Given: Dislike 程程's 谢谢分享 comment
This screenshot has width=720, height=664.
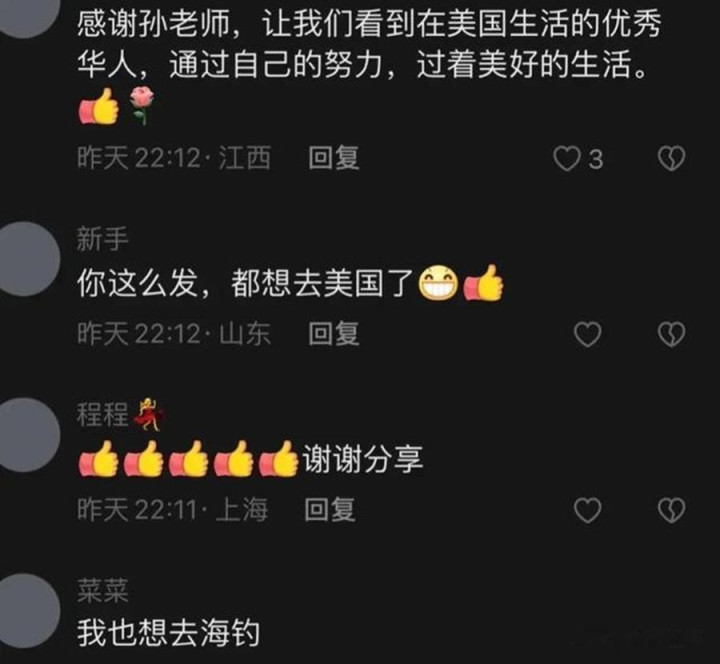Looking at the screenshot, I should point(671,510).
